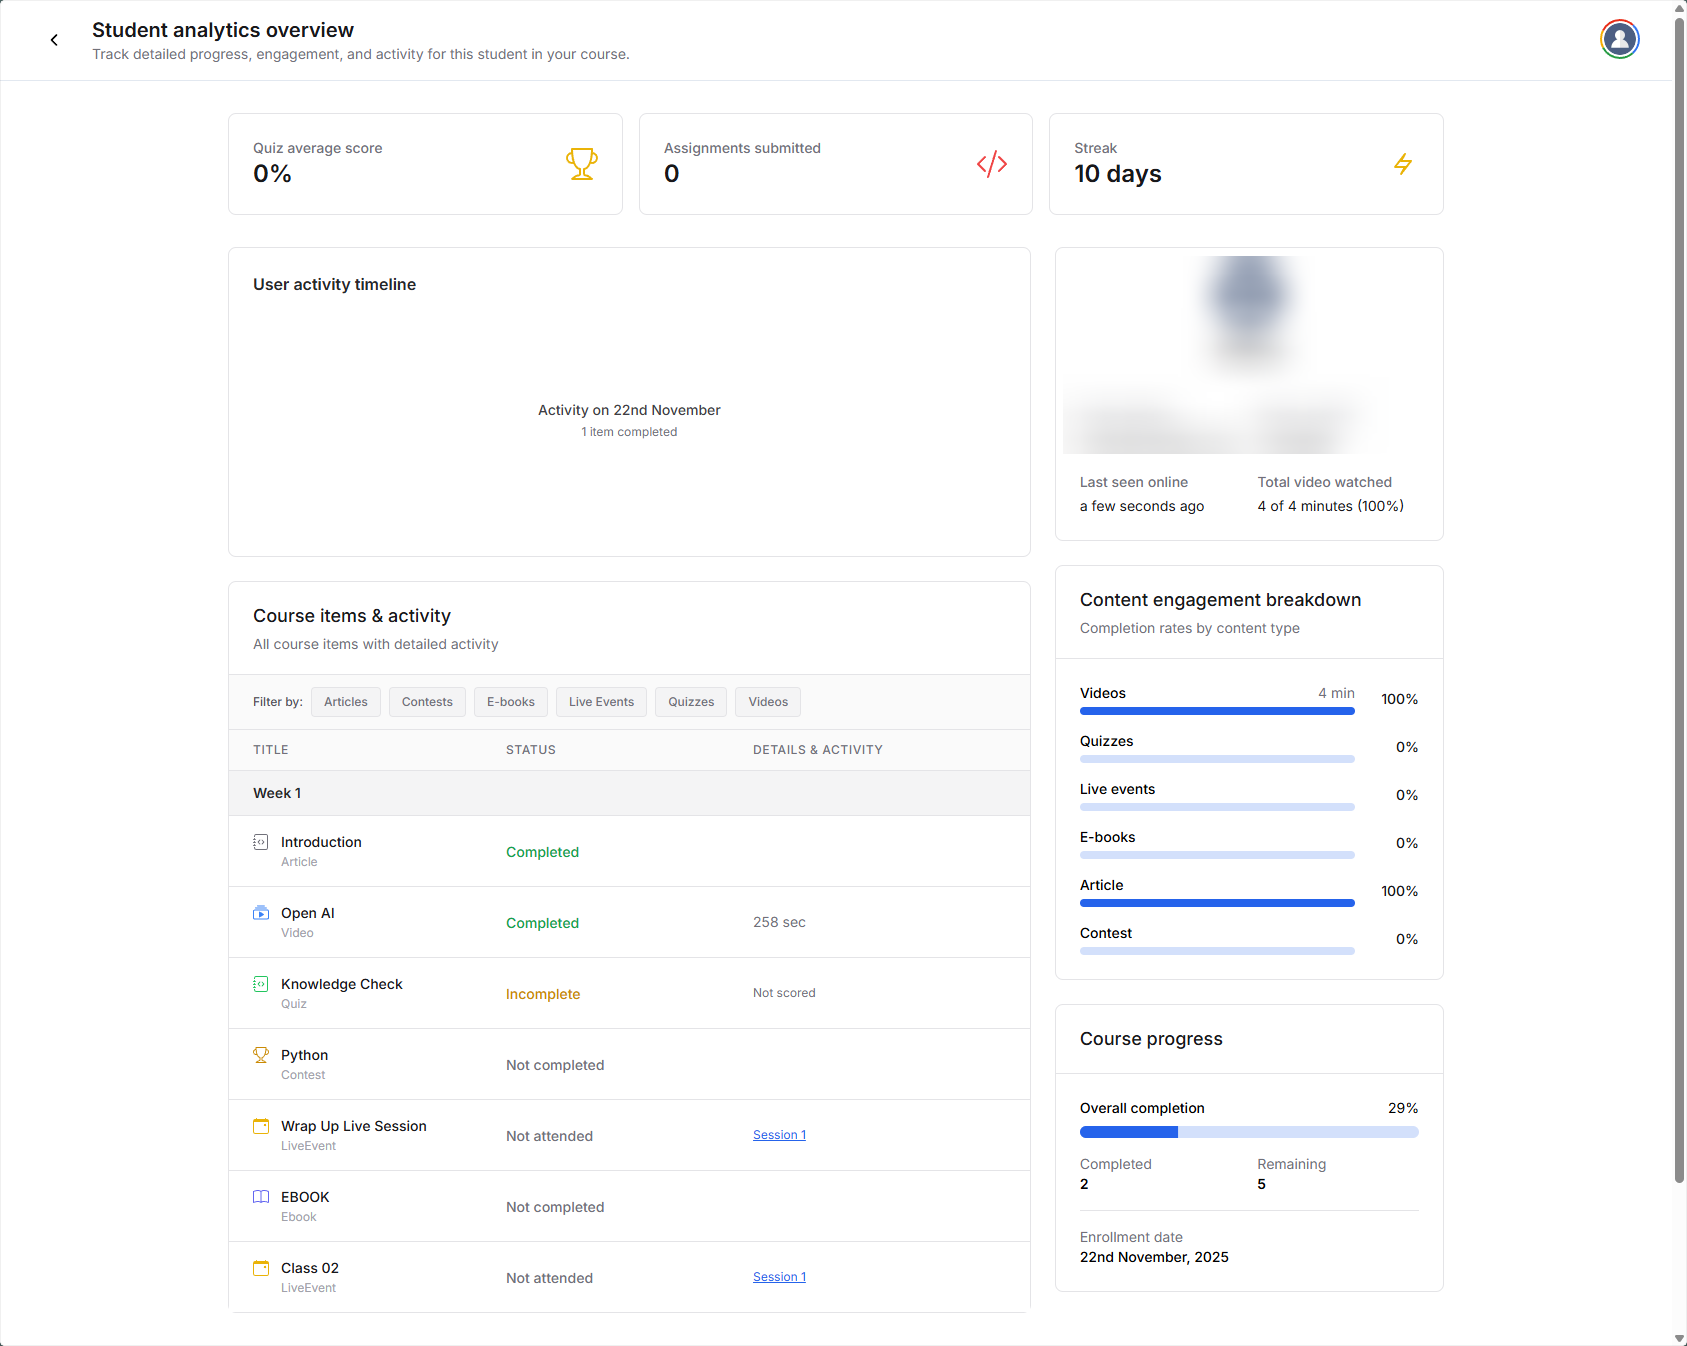
Task: Click the back arrow beside Student analytics overview
Action: tap(54, 40)
